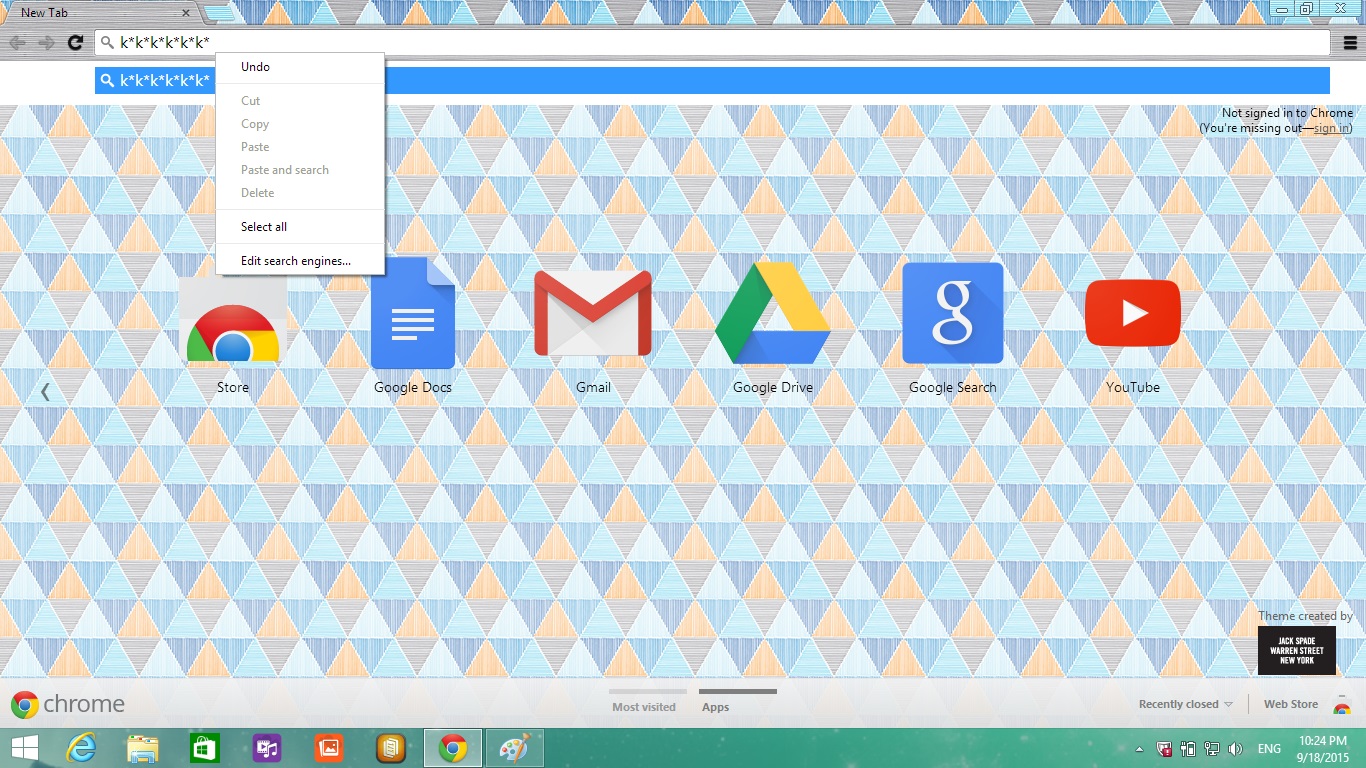Click inside the address bar
Viewport: 1366px width, 768px height.
(x=712, y=43)
